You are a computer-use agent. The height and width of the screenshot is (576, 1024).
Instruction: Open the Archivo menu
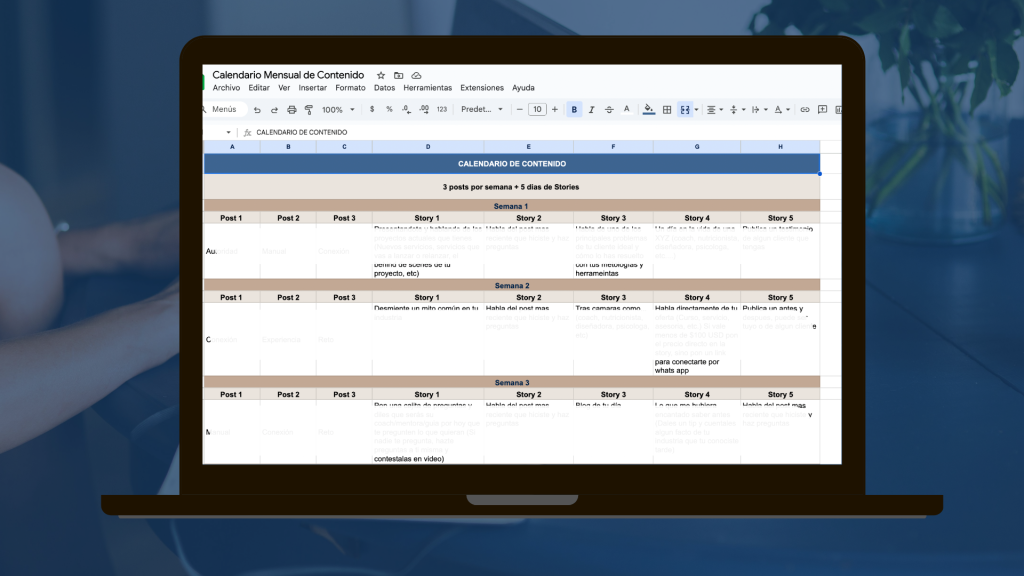point(226,88)
